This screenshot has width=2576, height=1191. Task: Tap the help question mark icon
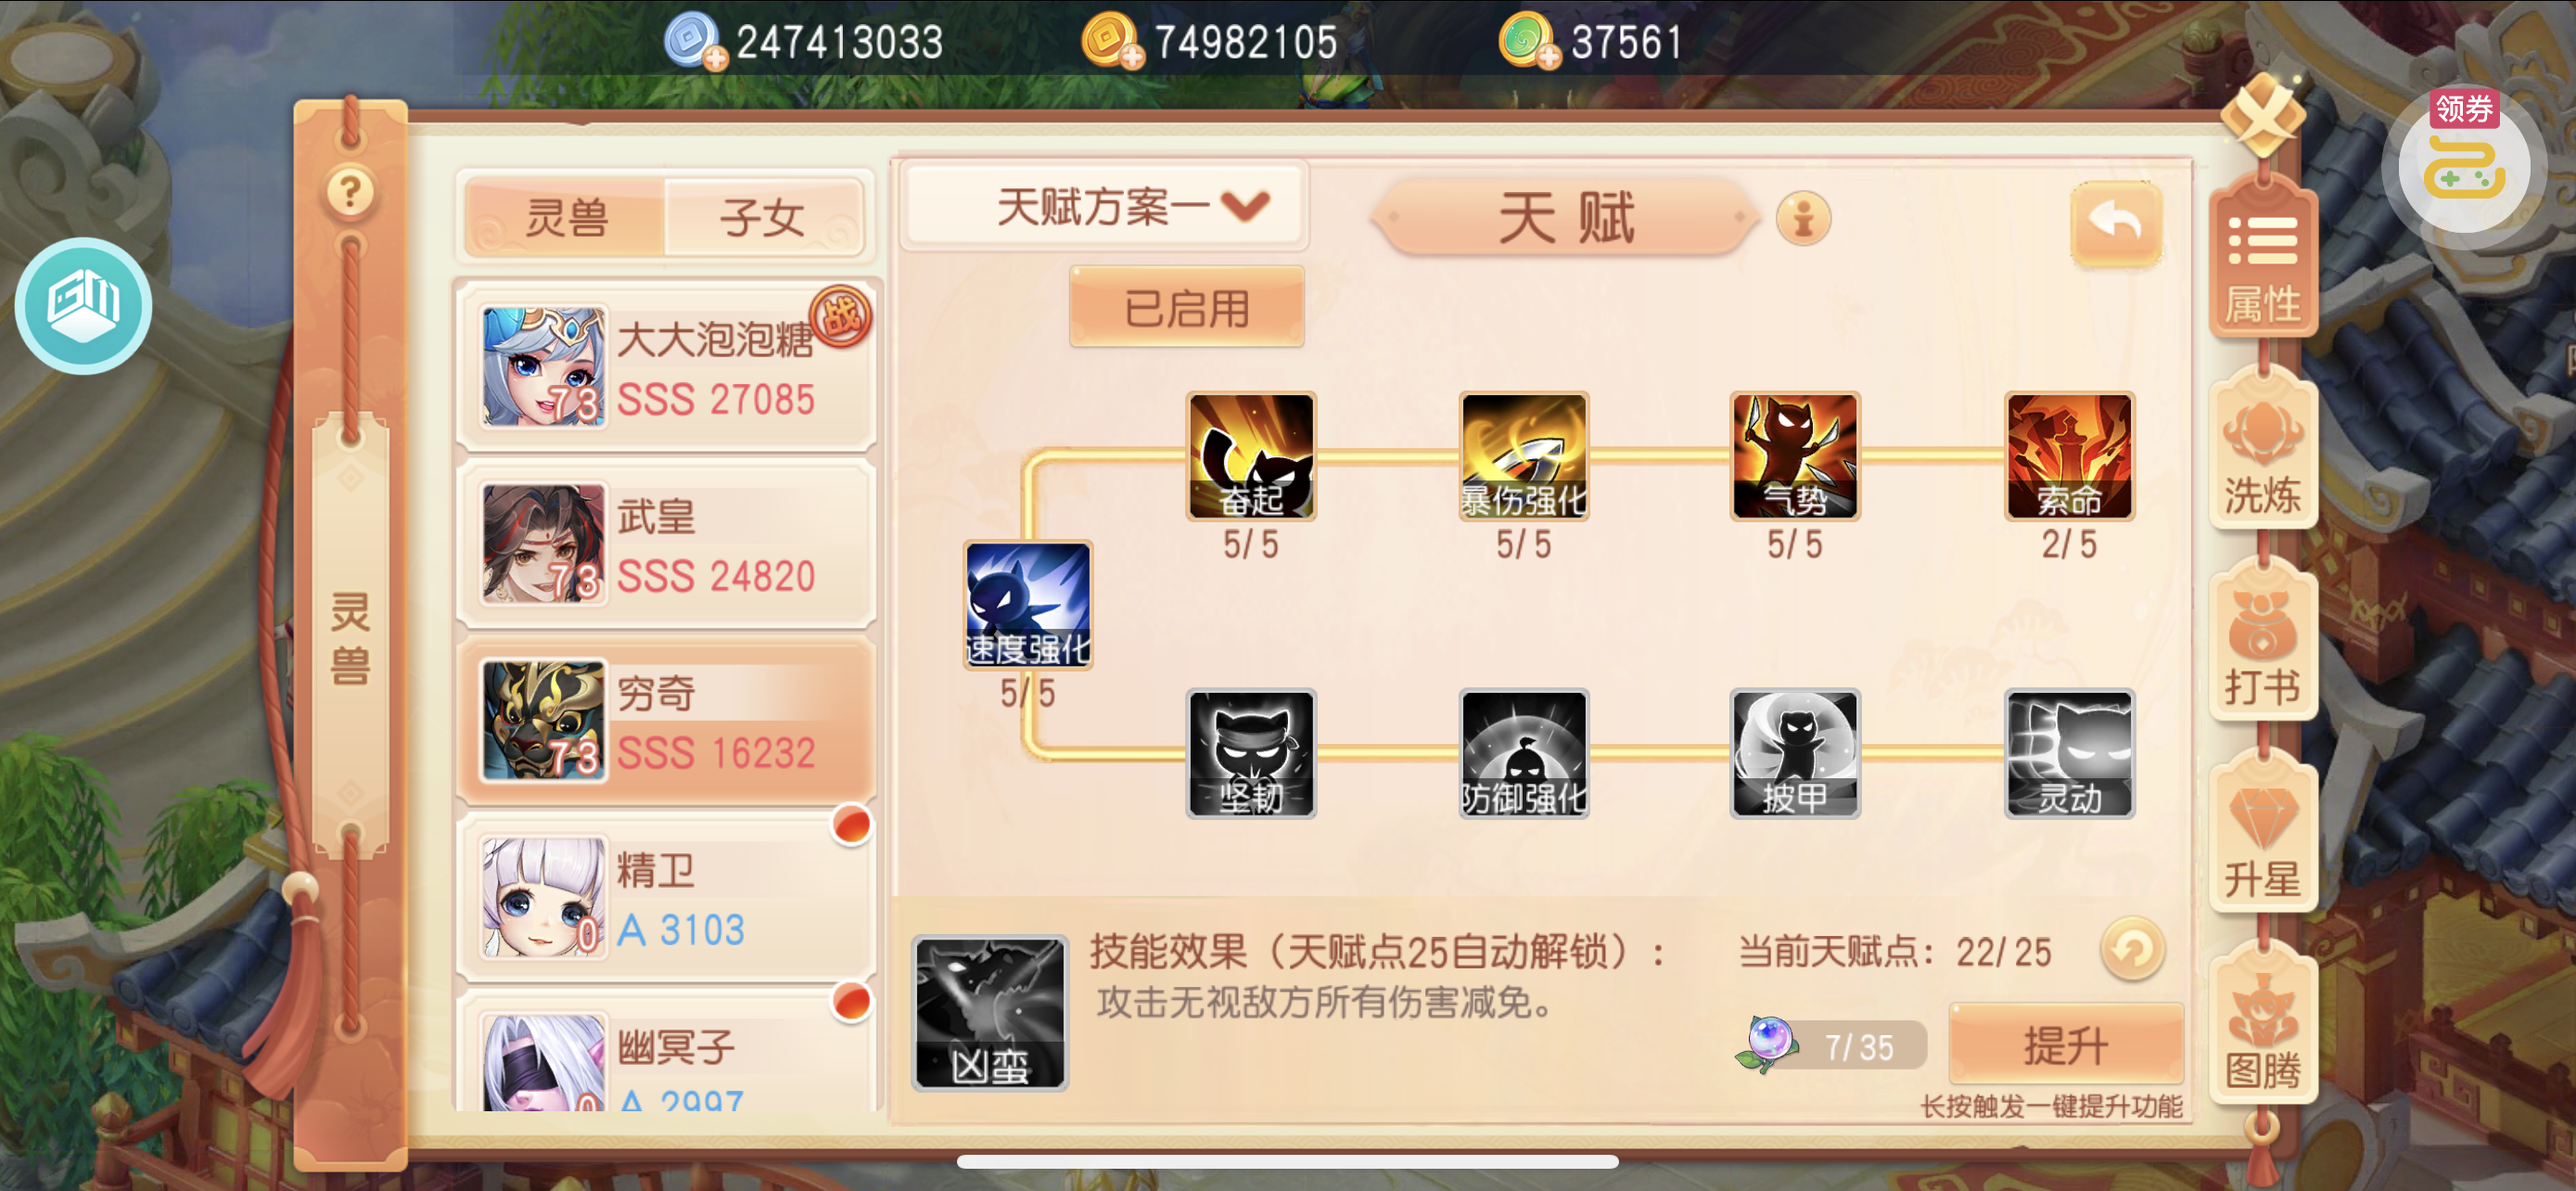pyautogui.click(x=350, y=191)
